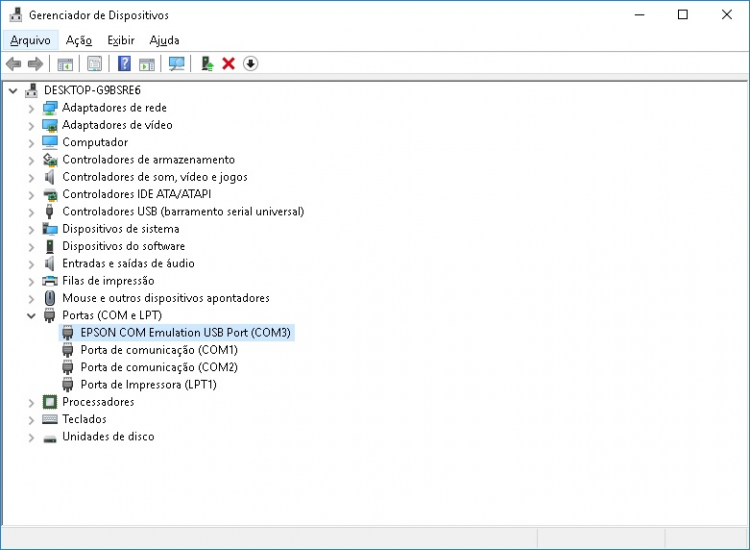Show/hide action pane toolbar icon

[x=147, y=64]
